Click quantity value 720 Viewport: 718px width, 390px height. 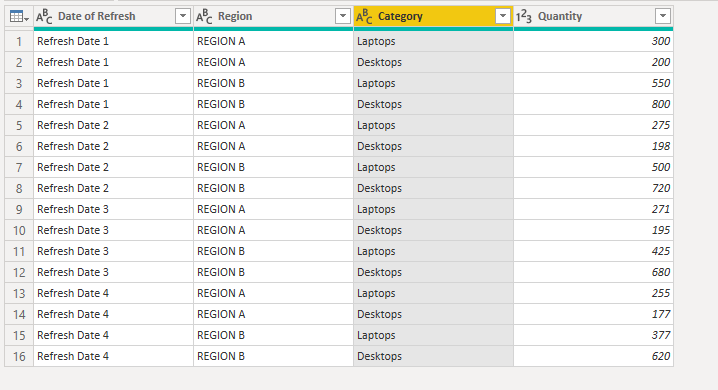pos(661,188)
